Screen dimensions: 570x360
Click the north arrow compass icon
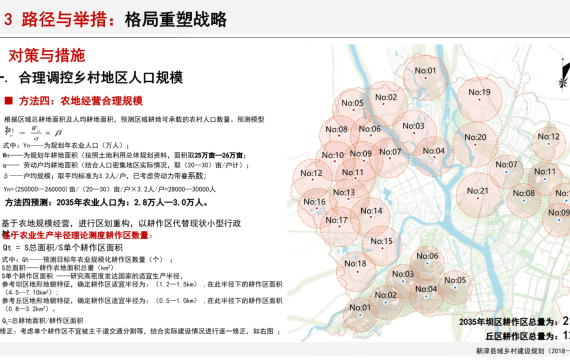564,74
